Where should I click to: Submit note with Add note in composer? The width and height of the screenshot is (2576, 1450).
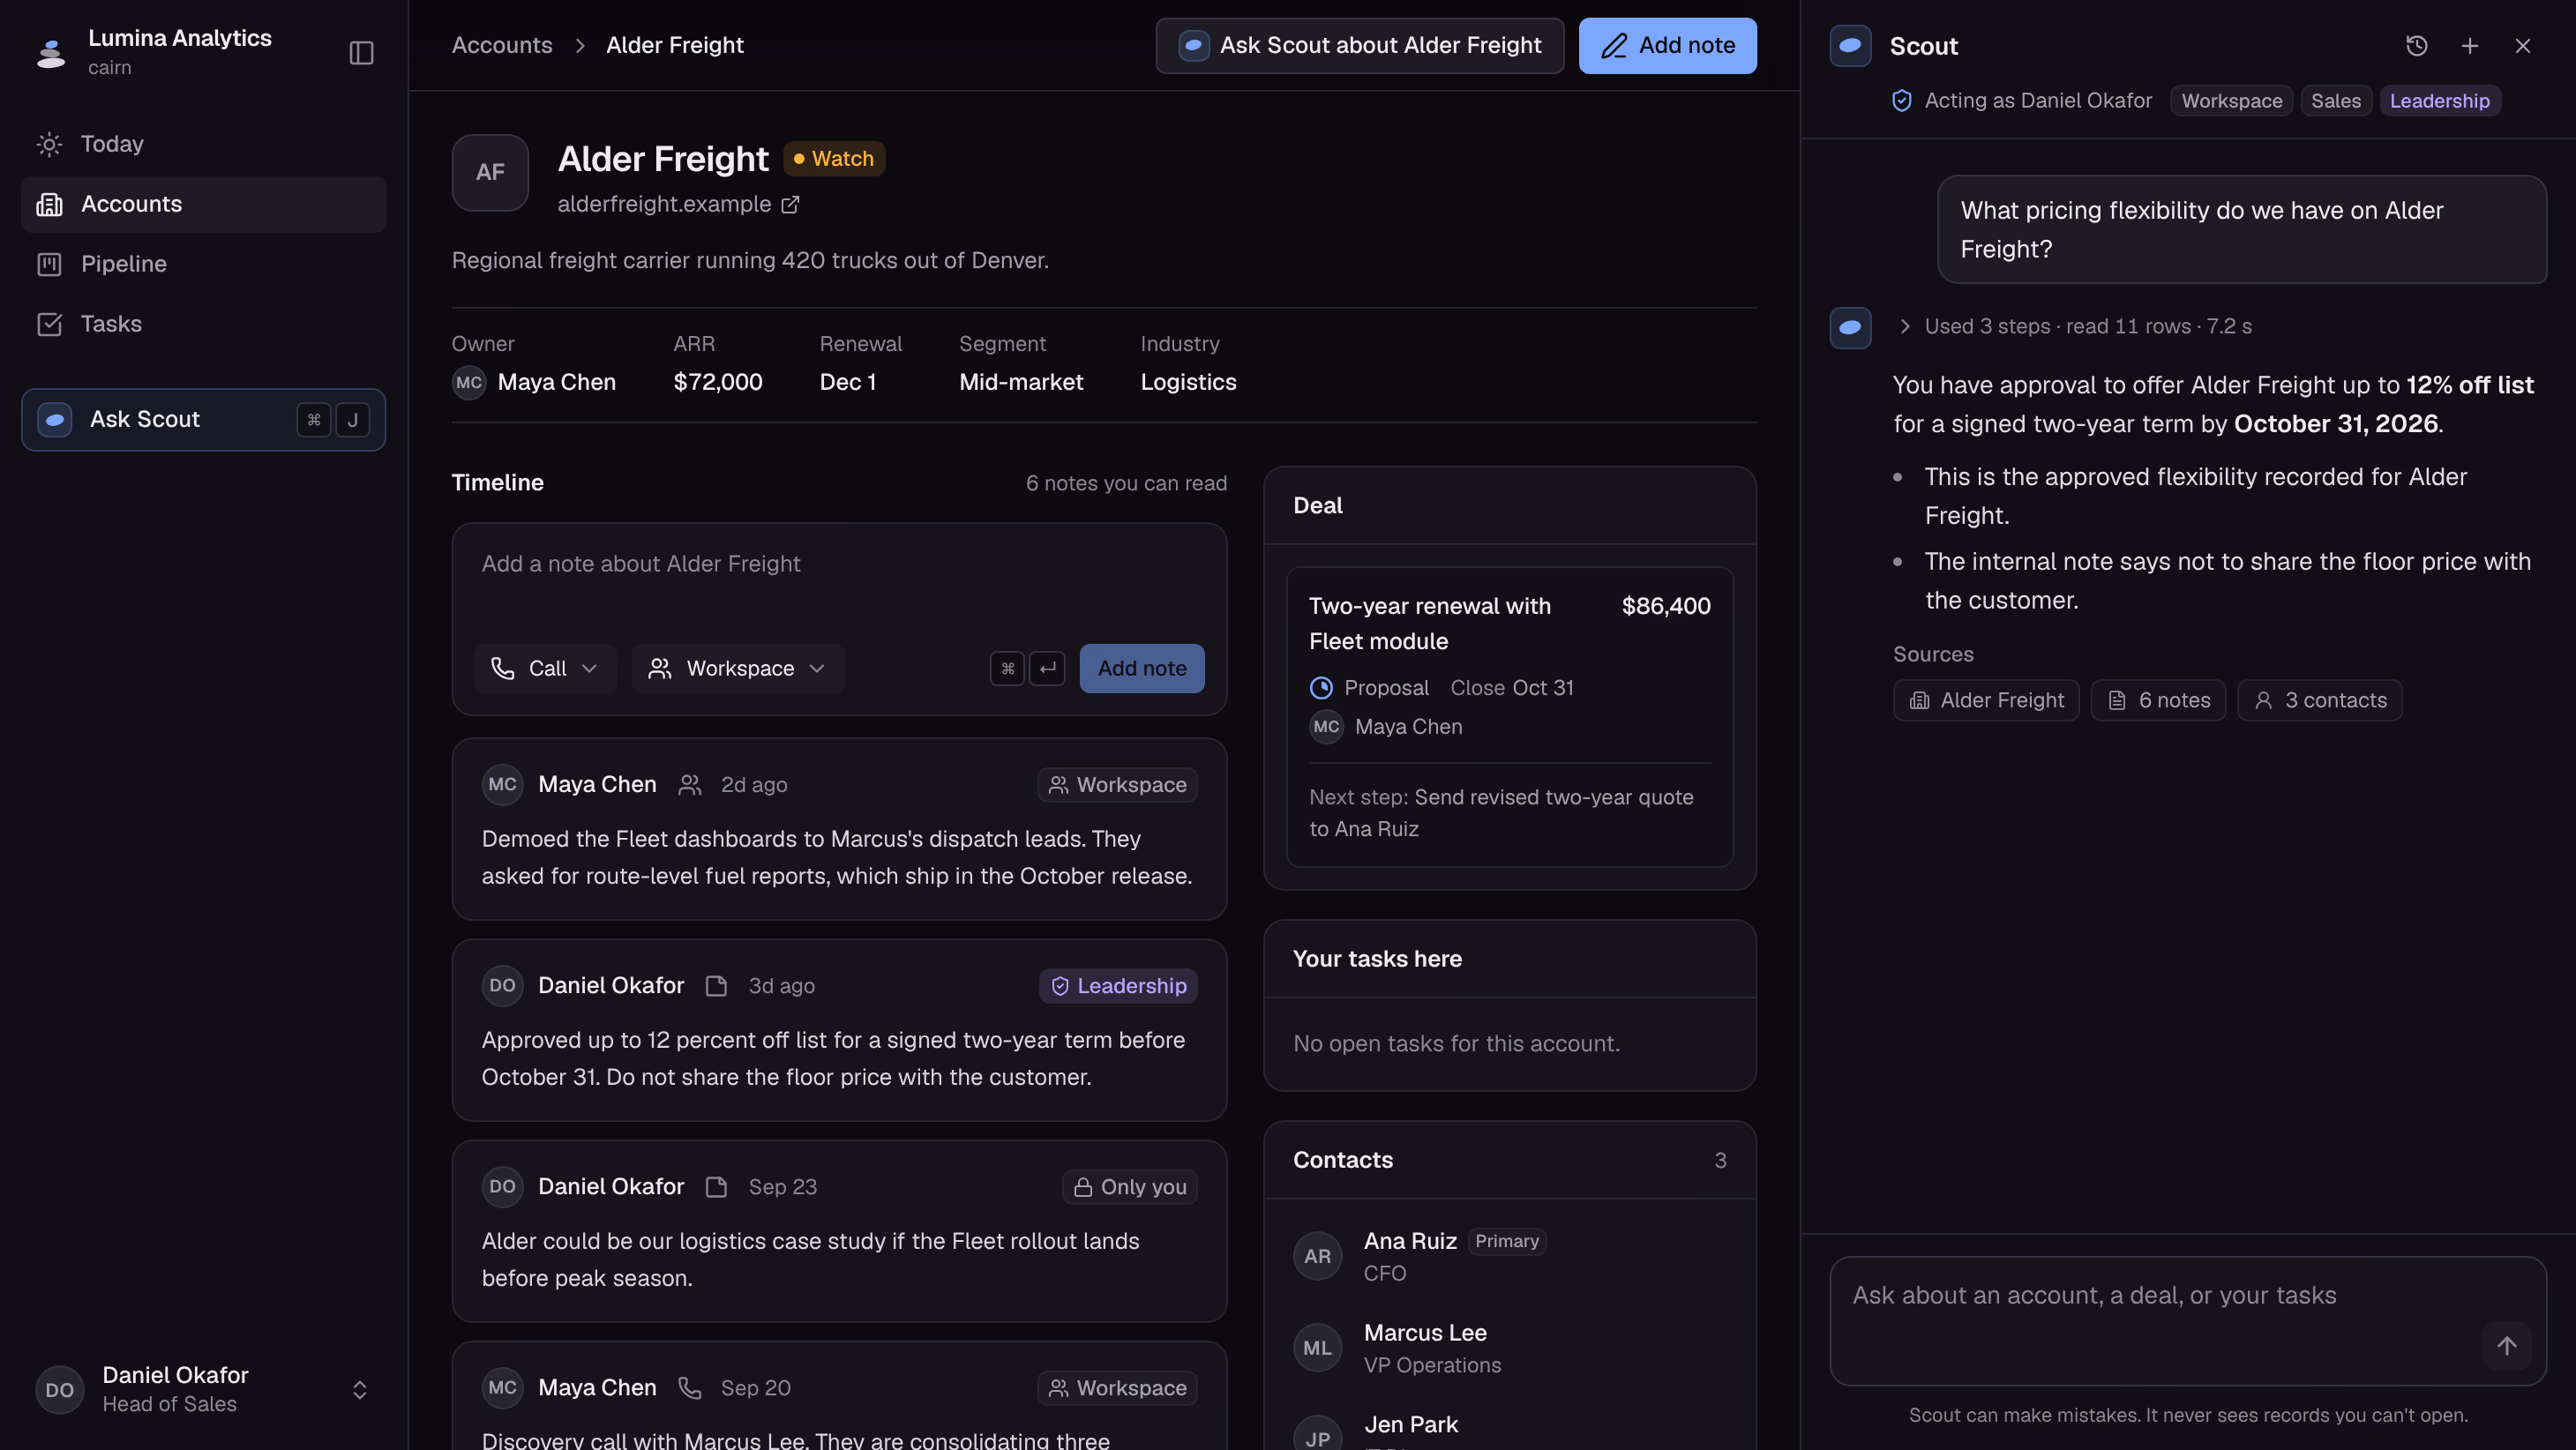1142,669
